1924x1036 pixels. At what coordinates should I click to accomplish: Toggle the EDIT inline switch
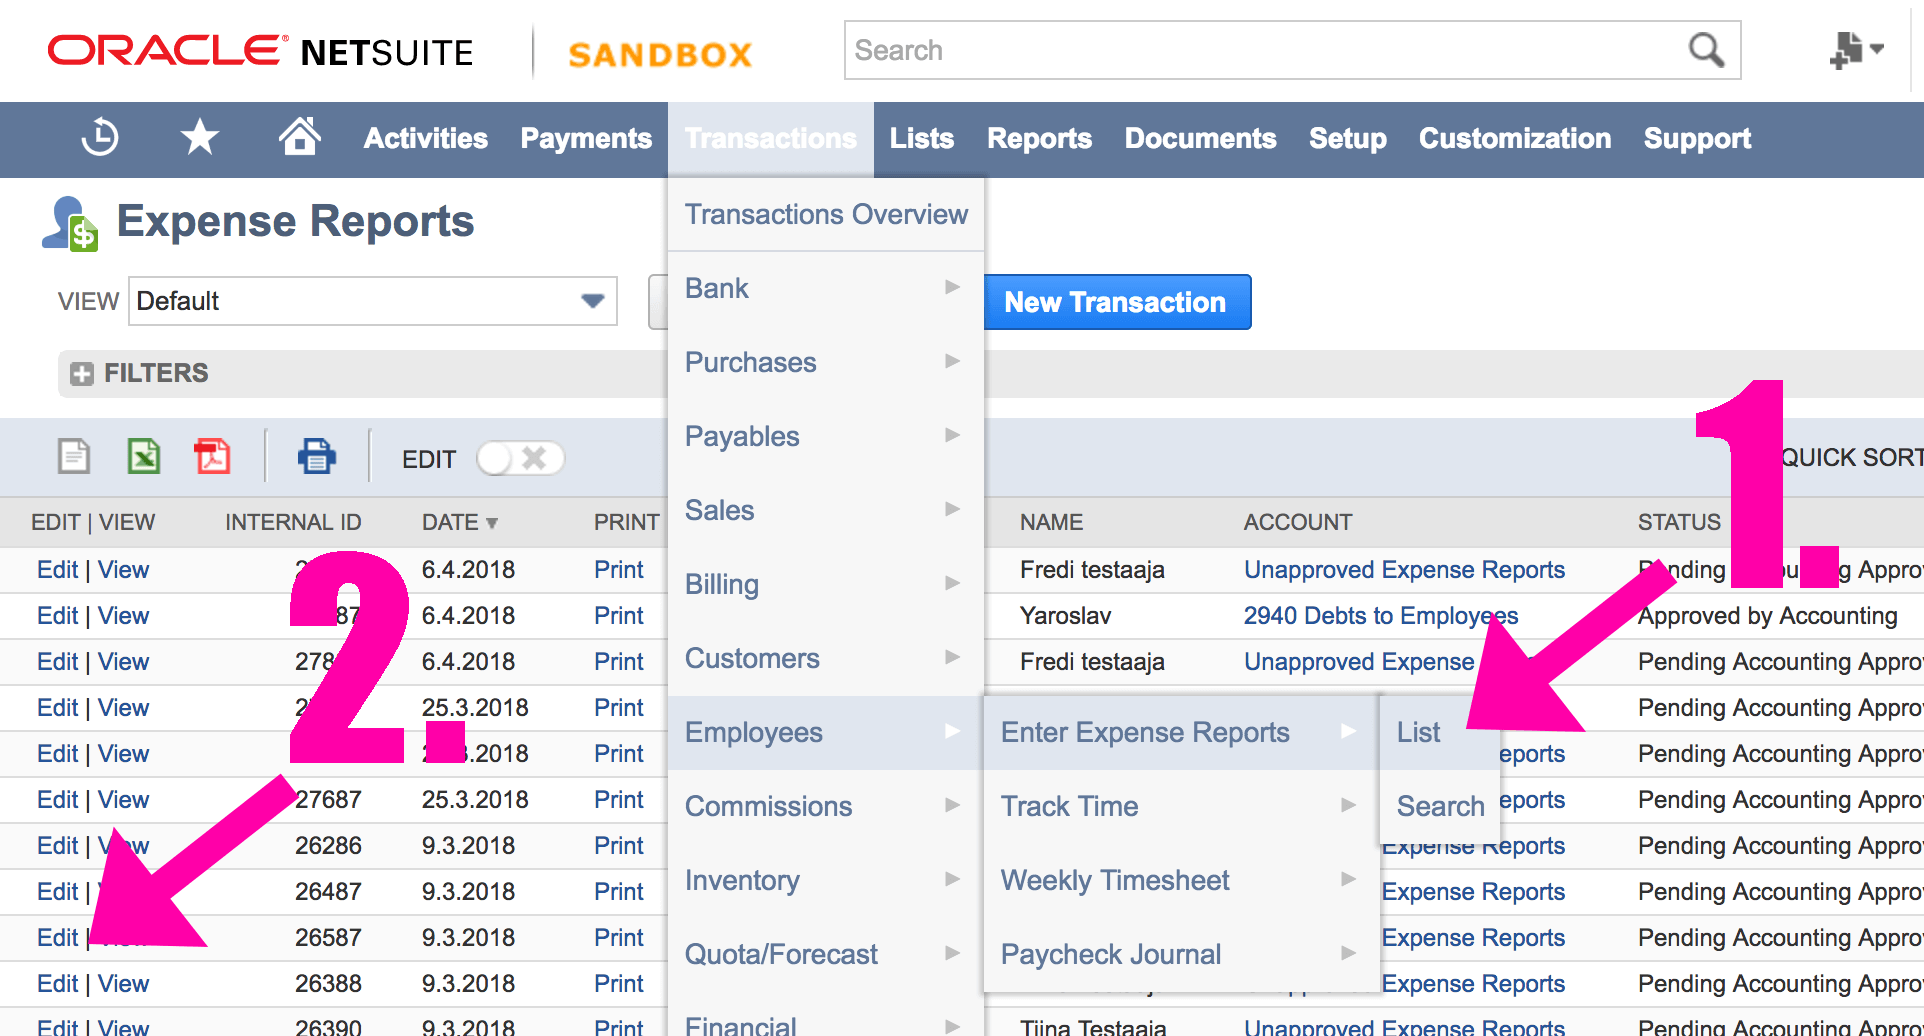coord(520,459)
